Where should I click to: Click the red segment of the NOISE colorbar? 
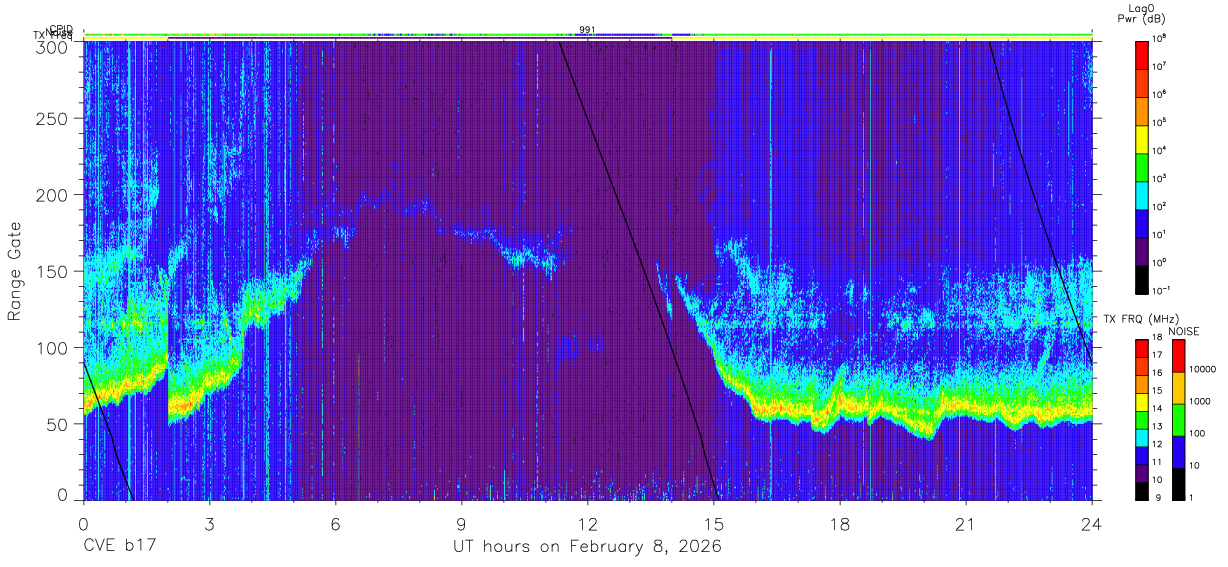click(x=1177, y=356)
